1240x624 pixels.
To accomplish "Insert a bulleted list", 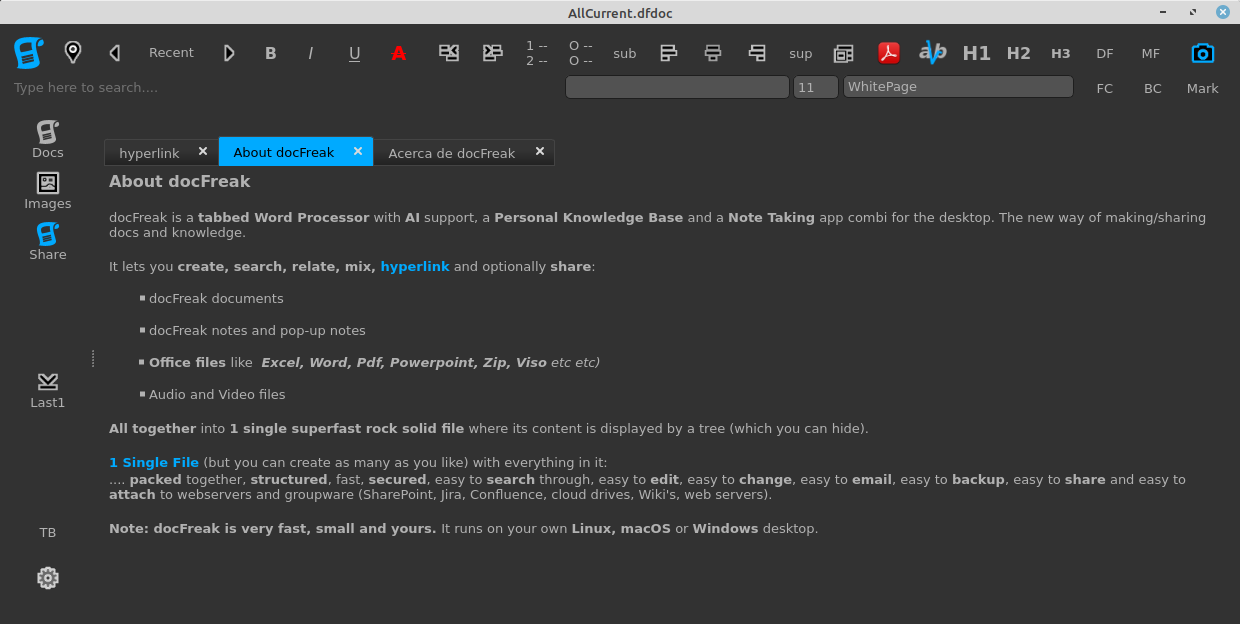I will click(580, 53).
